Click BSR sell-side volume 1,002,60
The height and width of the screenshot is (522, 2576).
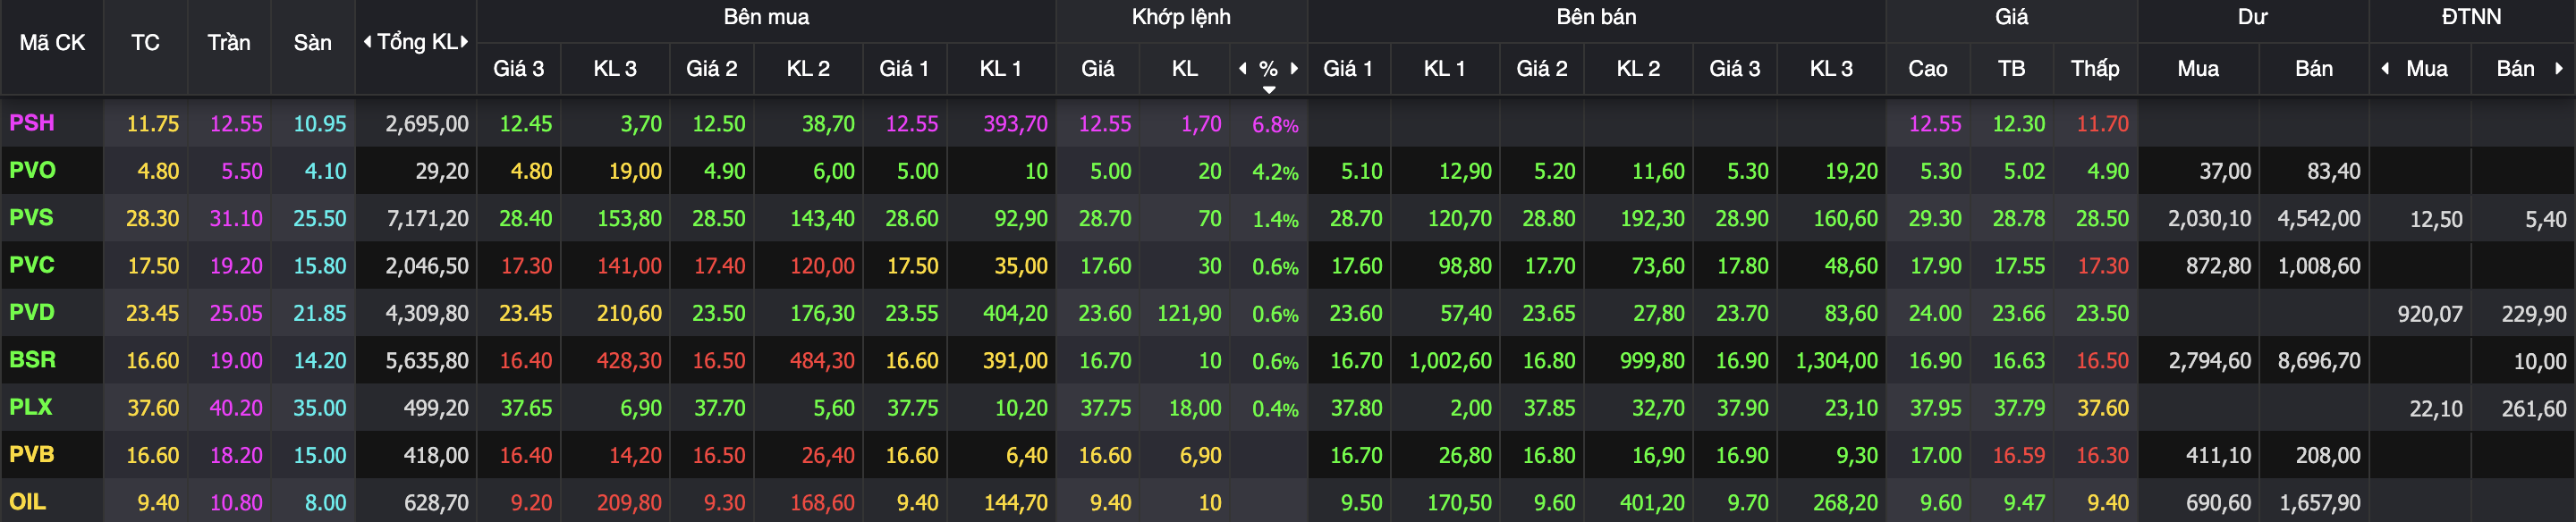[1450, 361]
